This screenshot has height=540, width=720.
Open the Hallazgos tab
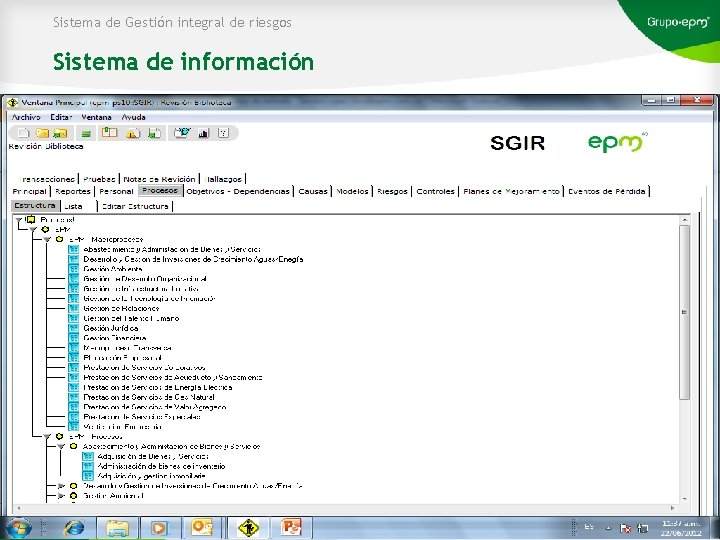click(x=224, y=179)
